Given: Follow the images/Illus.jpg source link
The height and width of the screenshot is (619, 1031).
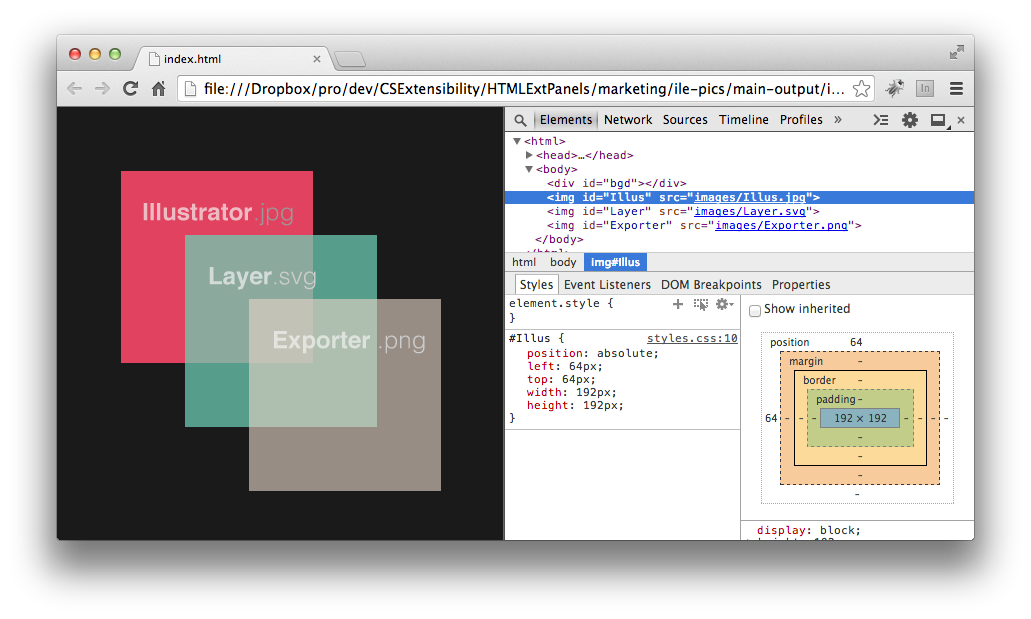Looking at the screenshot, I should pyautogui.click(x=750, y=197).
